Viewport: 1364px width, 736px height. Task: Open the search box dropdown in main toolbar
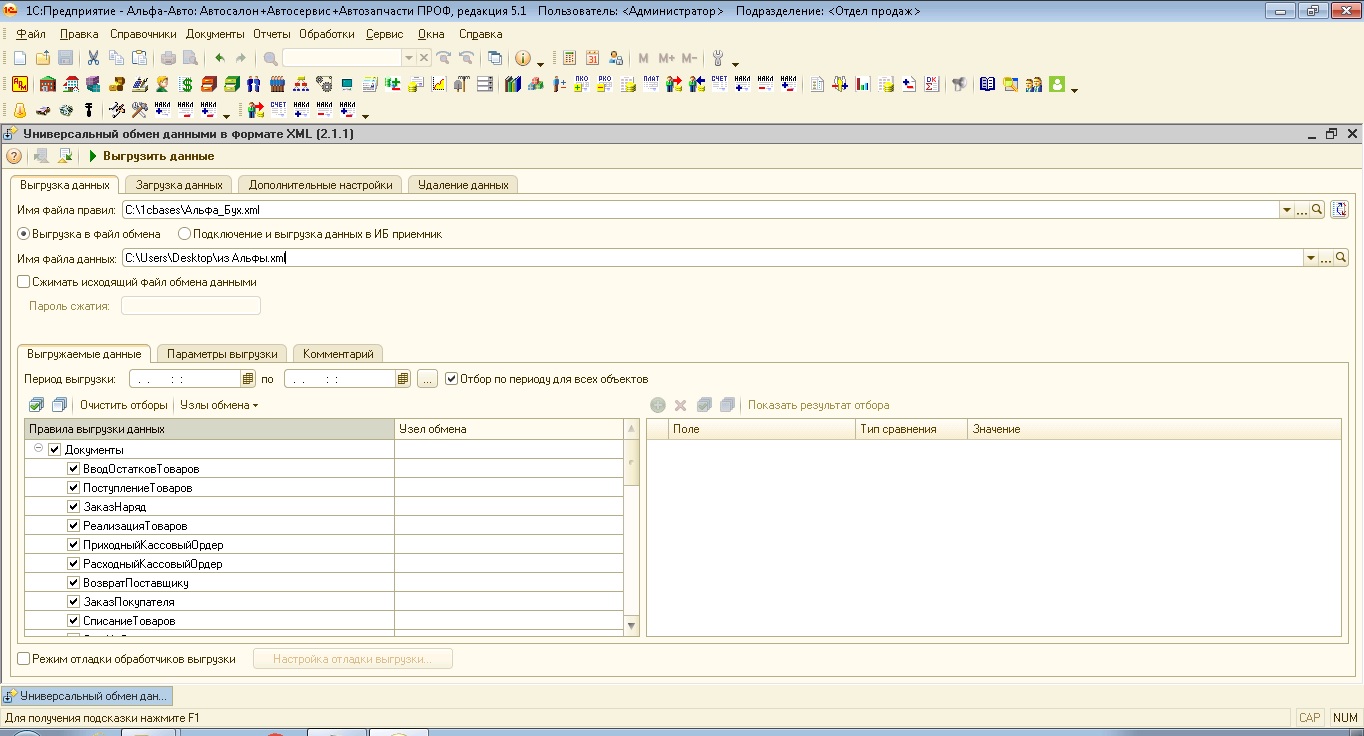tap(408, 58)
